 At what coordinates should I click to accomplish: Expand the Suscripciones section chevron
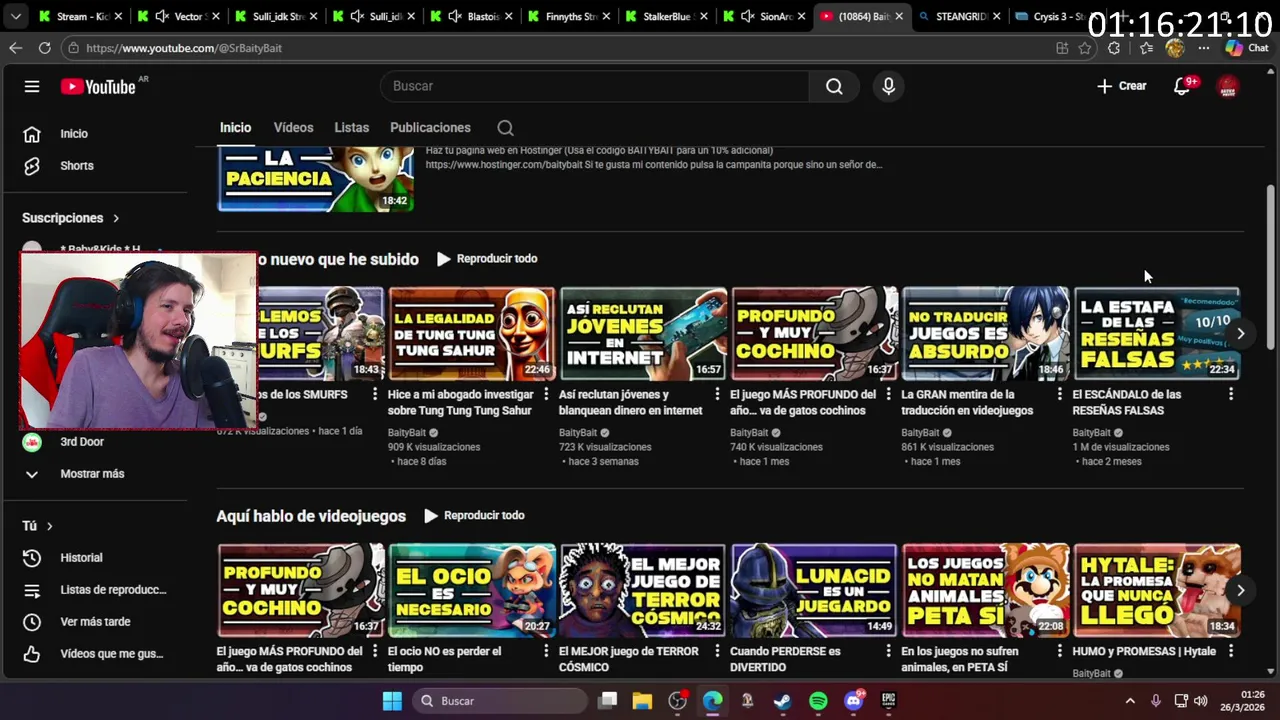point(116,218)
